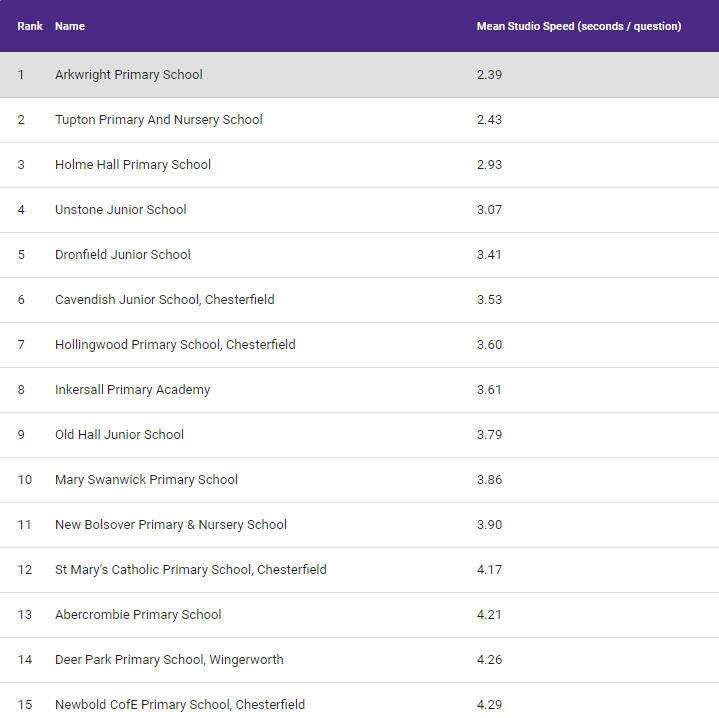Viewport: 719px width, 718px height.
Task: Click the Name column header
Action: [70, 26]
